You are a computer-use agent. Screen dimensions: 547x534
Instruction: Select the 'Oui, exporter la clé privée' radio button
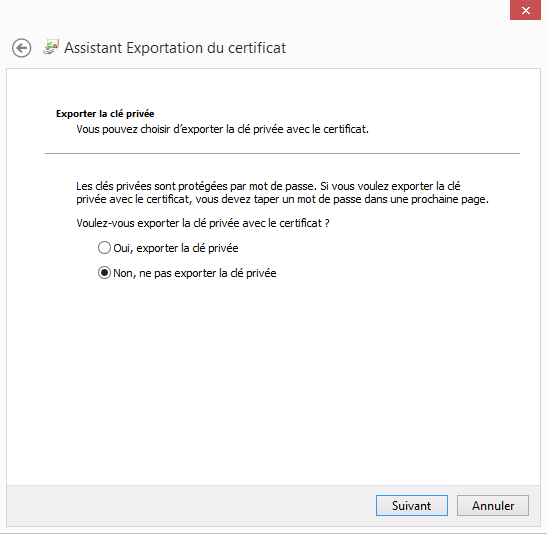pyautogui.click(x=104, y=248)
